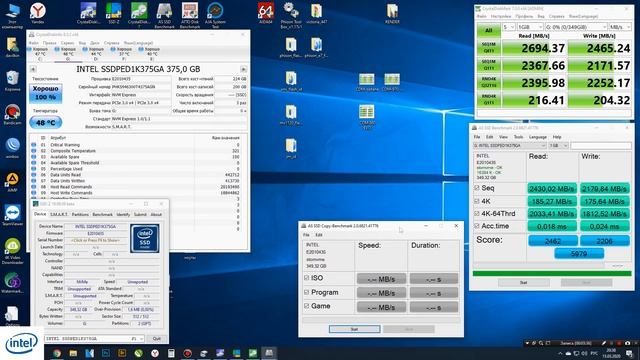
Task: Click Start in AS SSD Copy-Benchmark
Action: click(x=354, y=329)
